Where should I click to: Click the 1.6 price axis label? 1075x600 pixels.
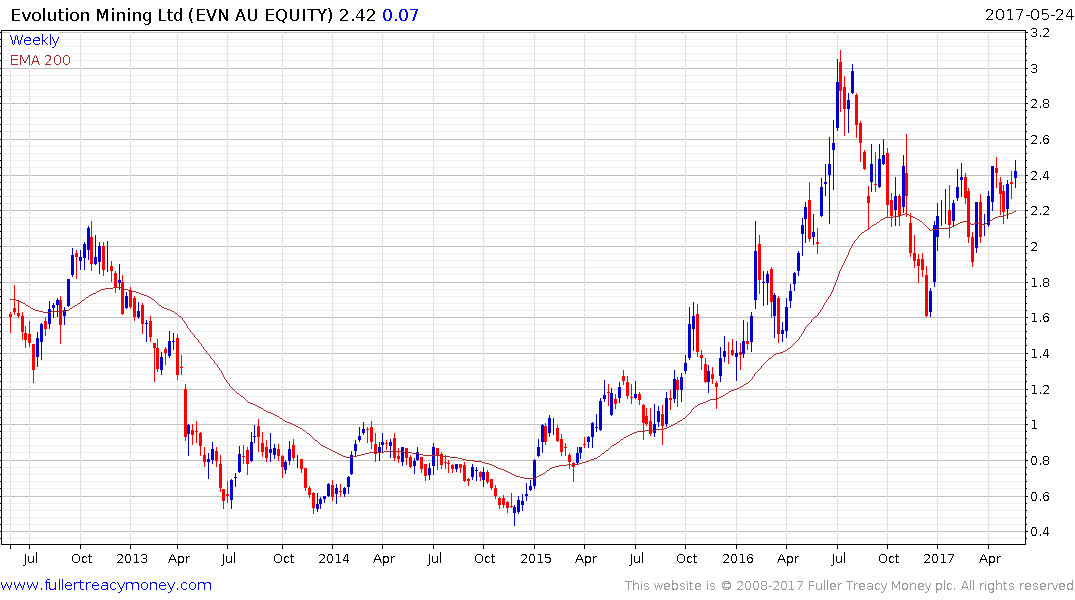coord(1040,318)
